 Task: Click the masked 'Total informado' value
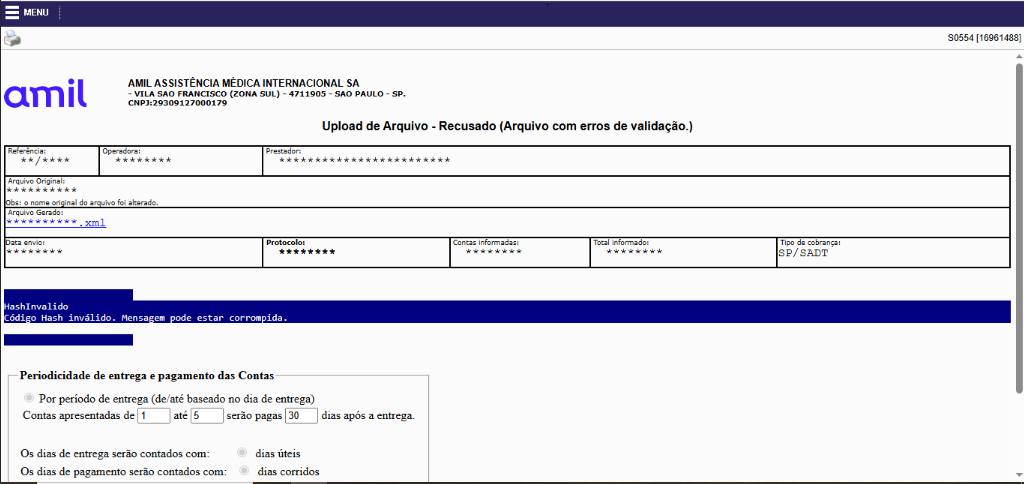[x=634, y=251]
